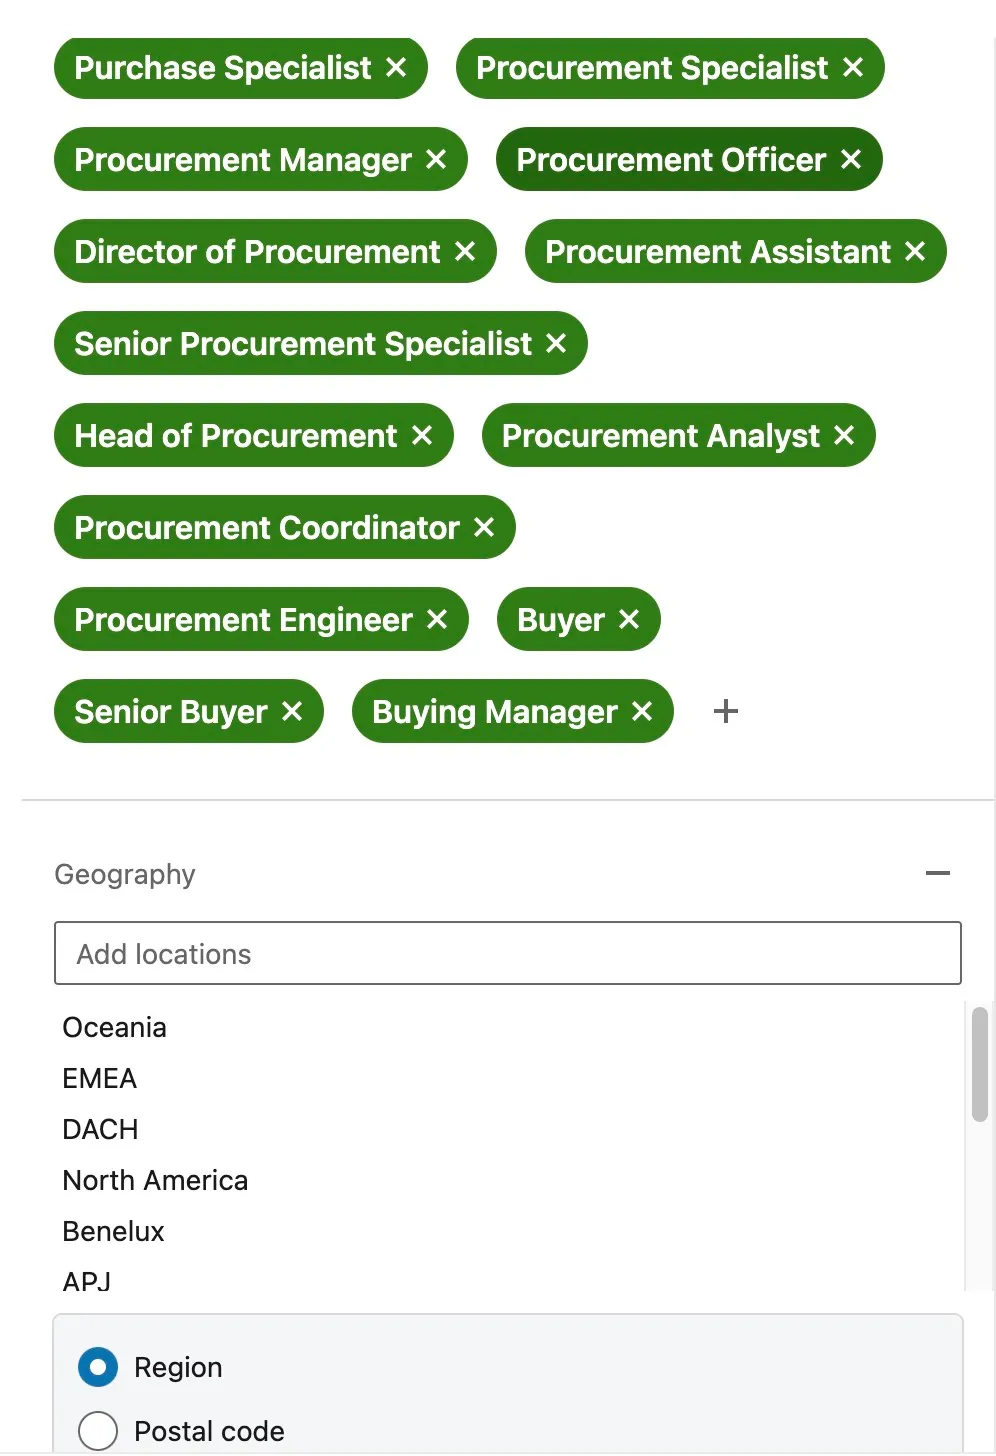Choose the DACH region option
This screenshot has height=1456, width=996.
(100, 1130)
